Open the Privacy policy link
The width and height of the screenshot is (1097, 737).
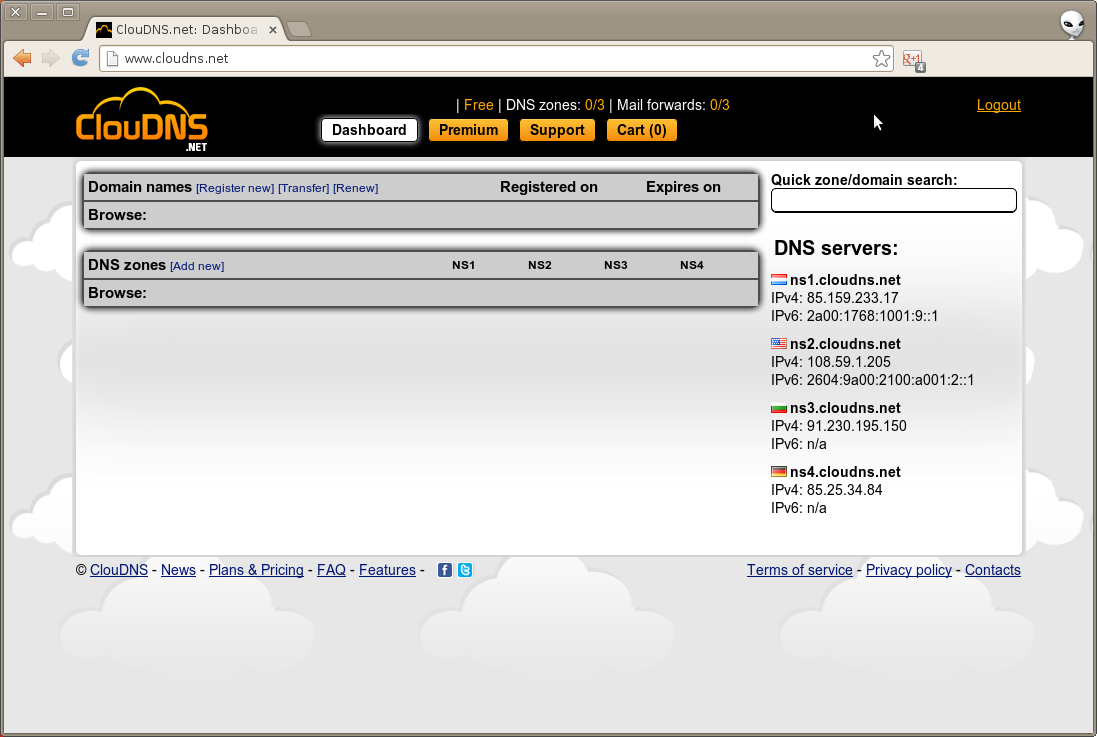click(909, 570)
